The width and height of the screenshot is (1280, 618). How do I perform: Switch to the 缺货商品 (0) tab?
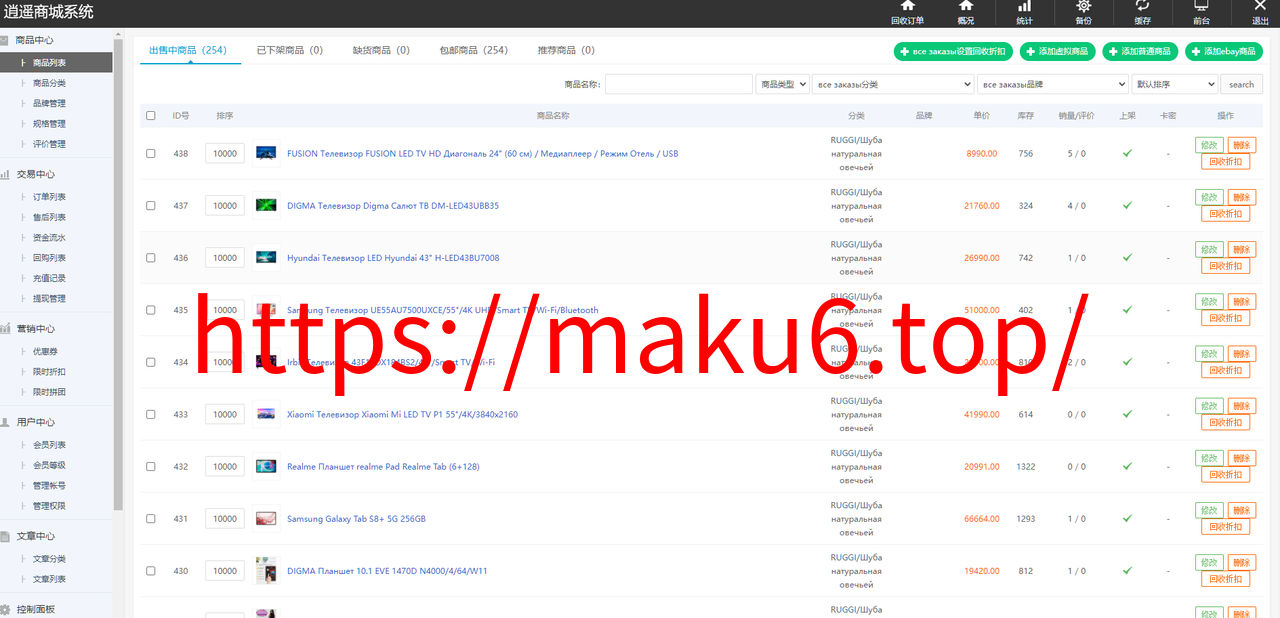pos(381,50)
